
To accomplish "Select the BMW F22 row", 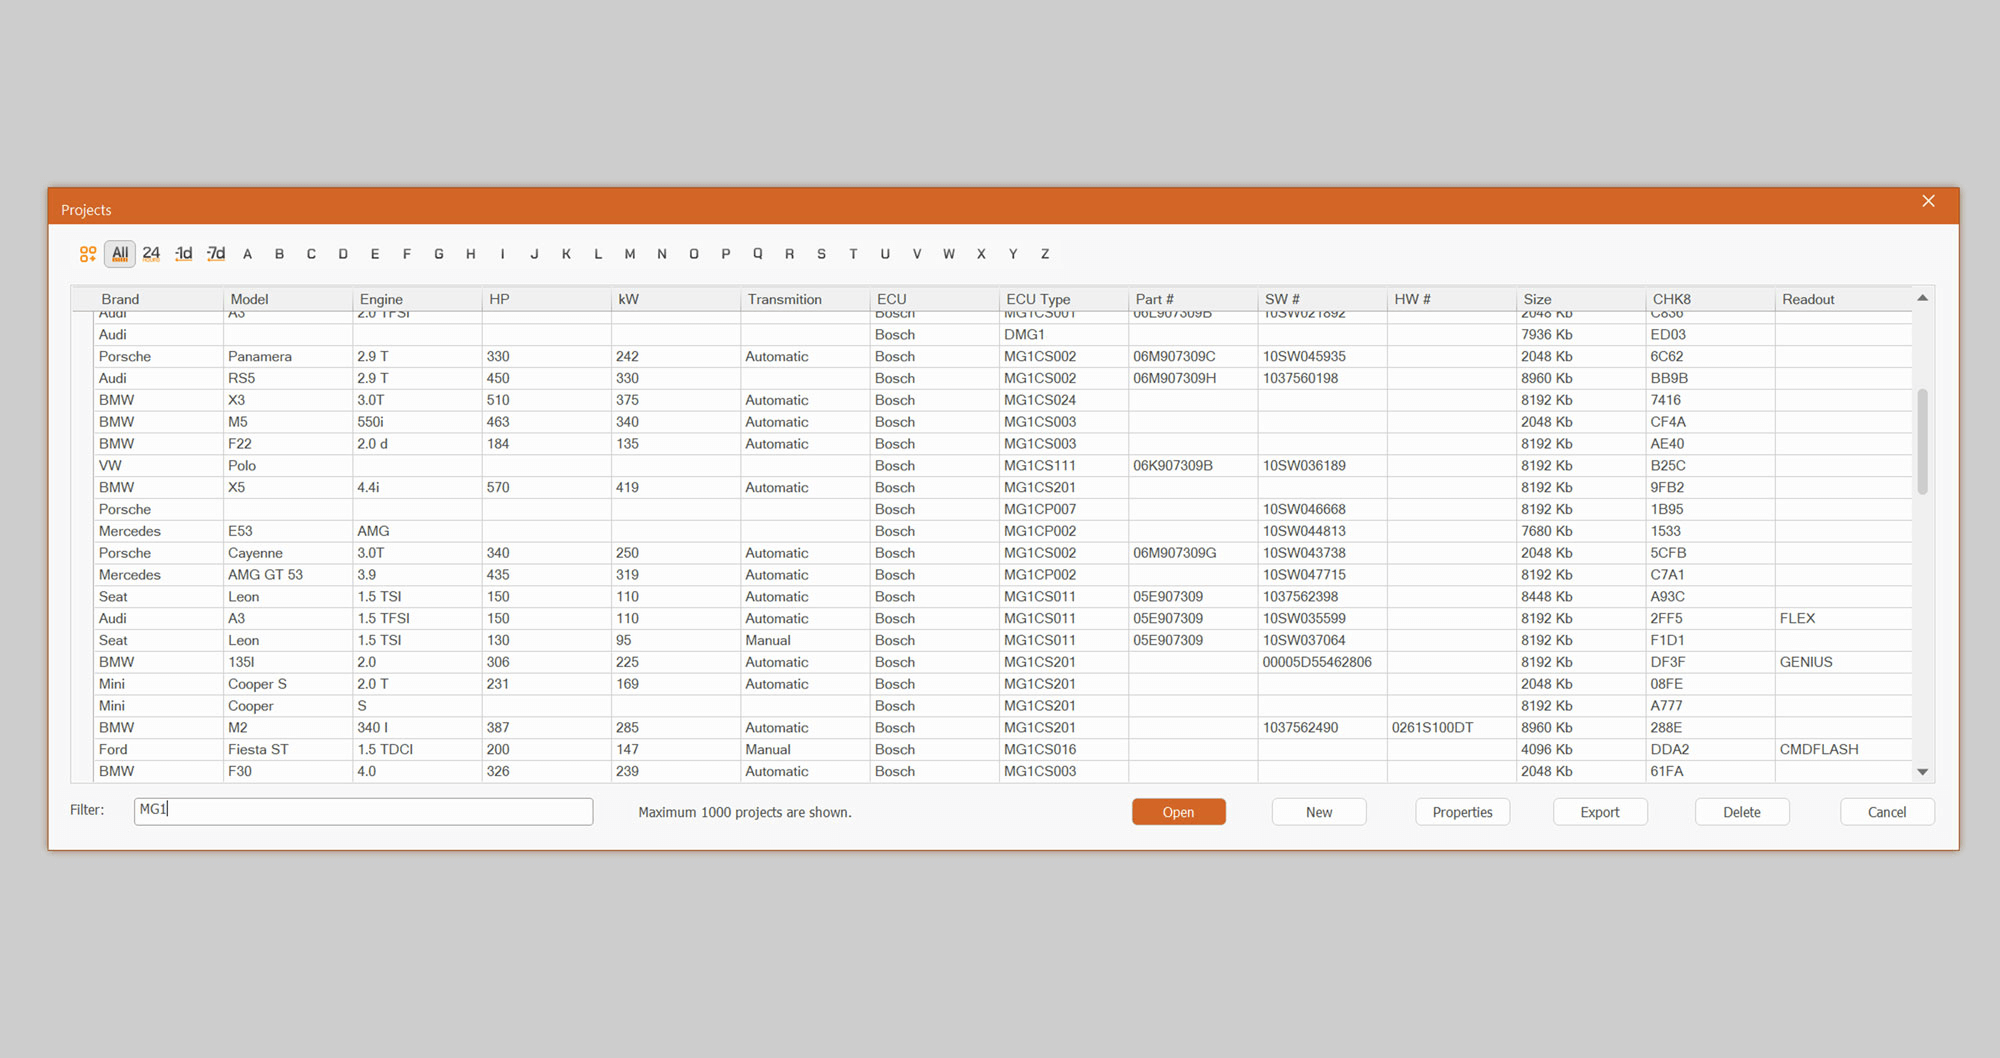I will coord(1003,444).
